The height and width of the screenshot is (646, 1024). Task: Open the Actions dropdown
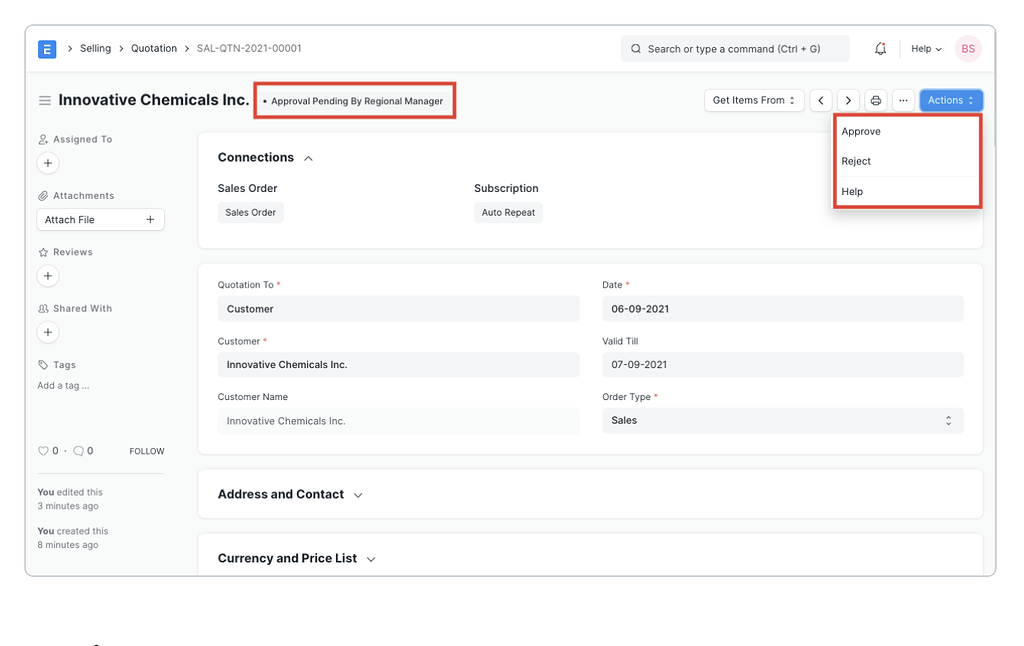(x=950, y=100)
